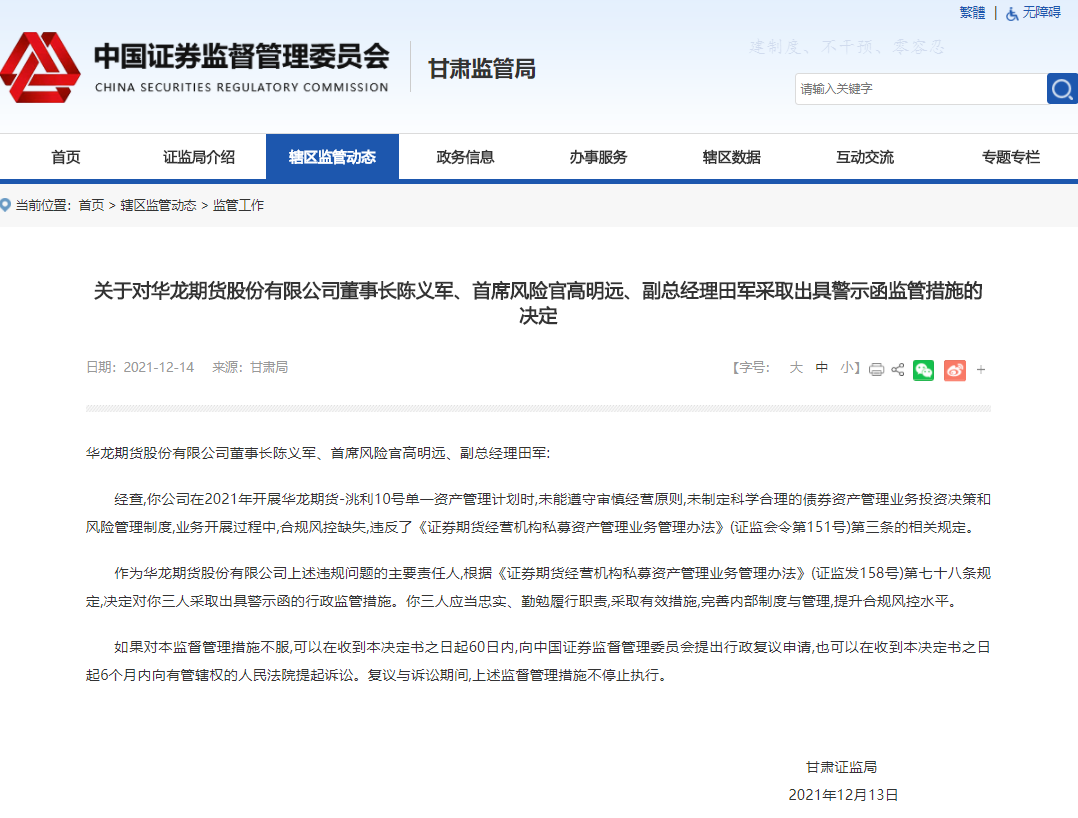Click the 首页 breadcrumb link
This screenshot has height=818, width=1078.
[91, 205]
